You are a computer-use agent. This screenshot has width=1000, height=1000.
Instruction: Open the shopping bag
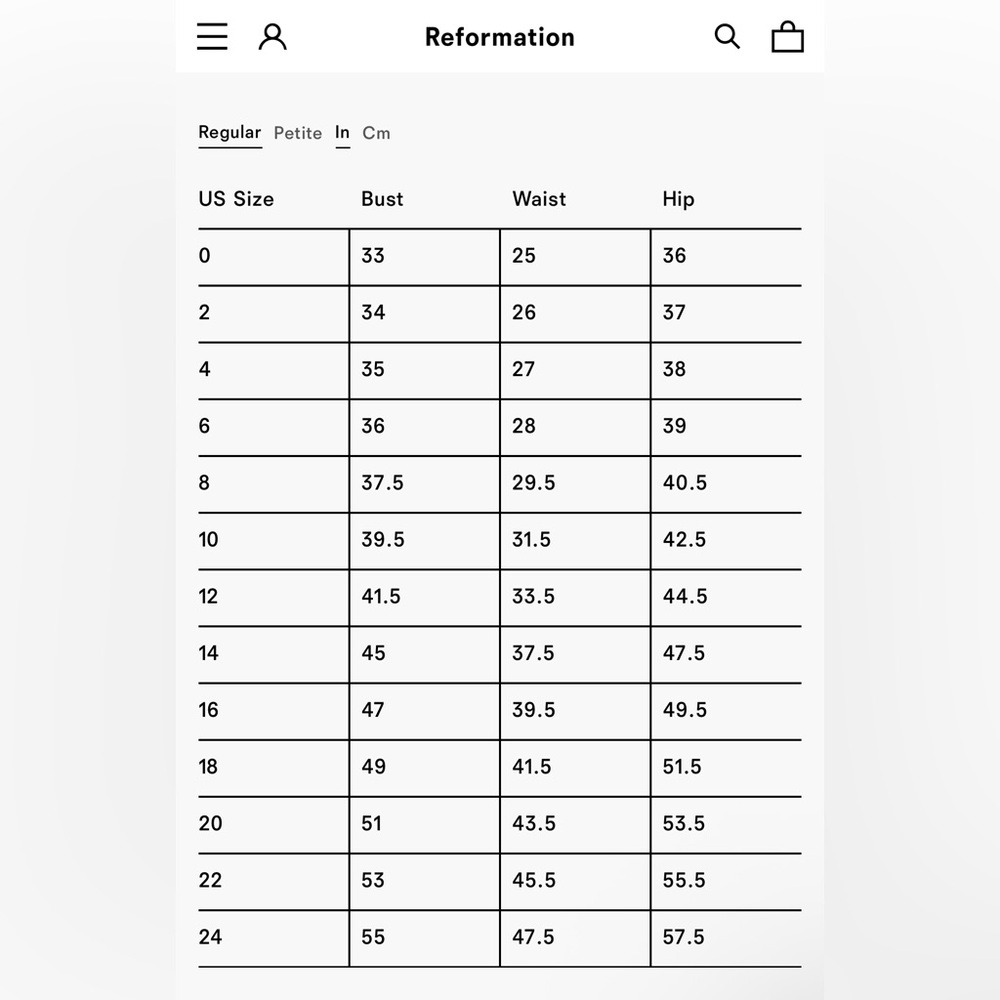(x=787, y=37)
